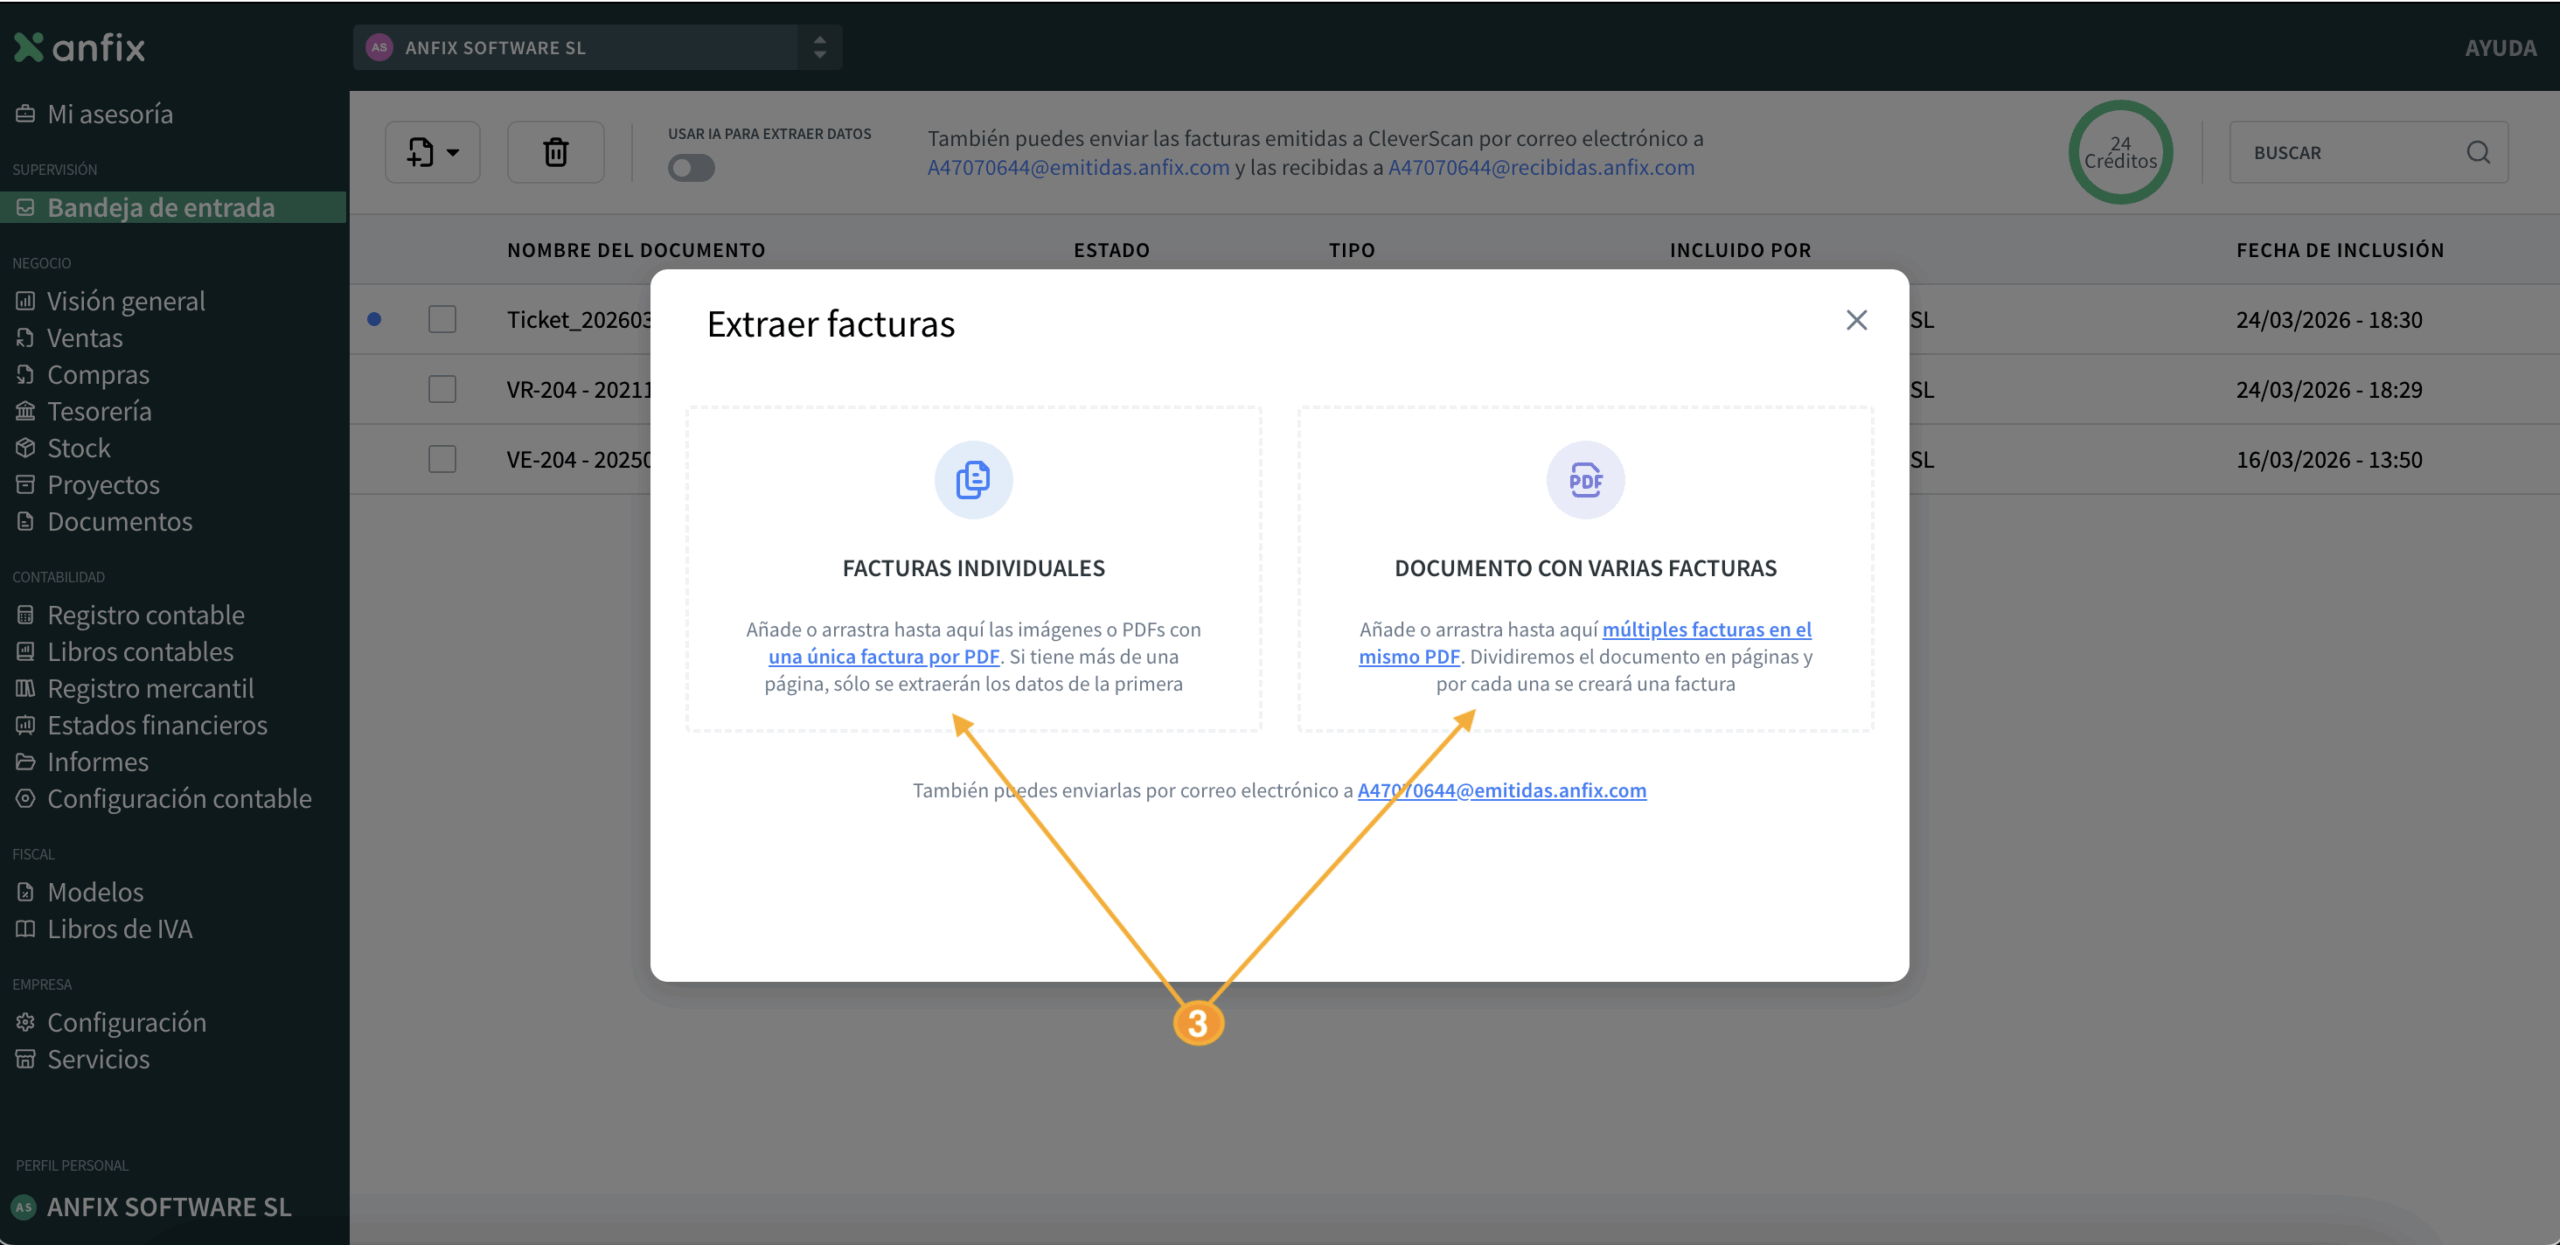
Task: Open the ANFIX SOFTWARE SL personal profile
Action: click(x=168, y=1207)
